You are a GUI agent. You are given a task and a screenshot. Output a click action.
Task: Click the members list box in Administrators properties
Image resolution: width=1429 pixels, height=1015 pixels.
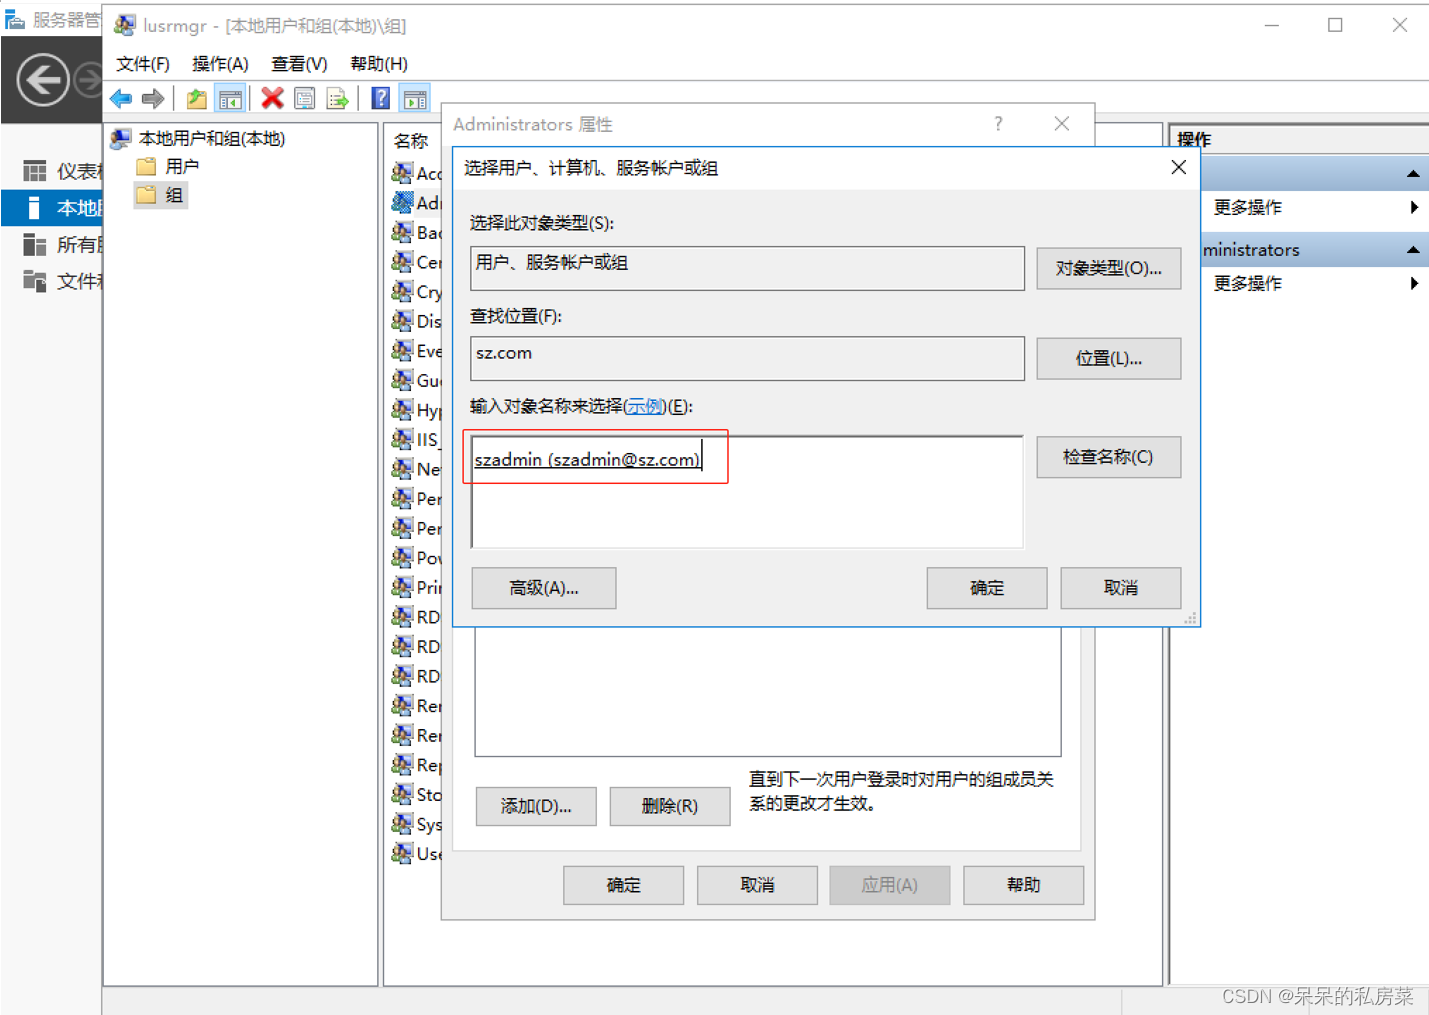(x=768, y=692)
